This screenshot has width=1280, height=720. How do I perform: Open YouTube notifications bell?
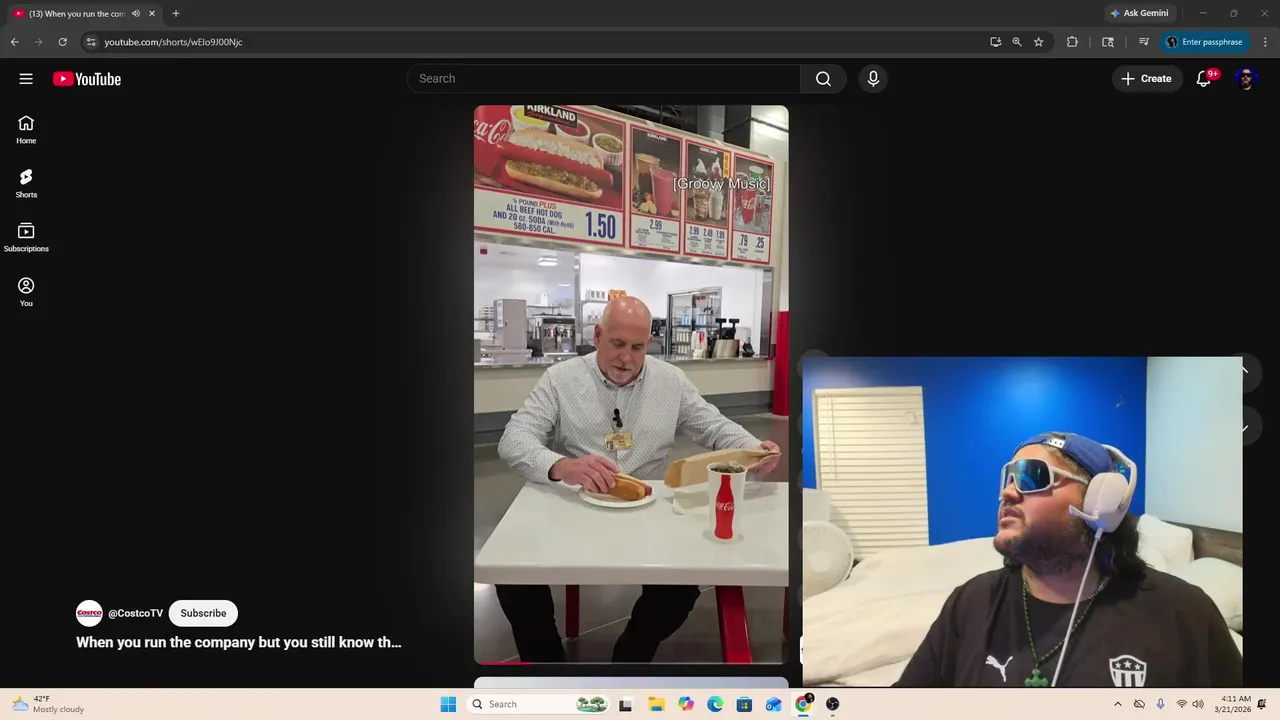[x=1204, y=79]
